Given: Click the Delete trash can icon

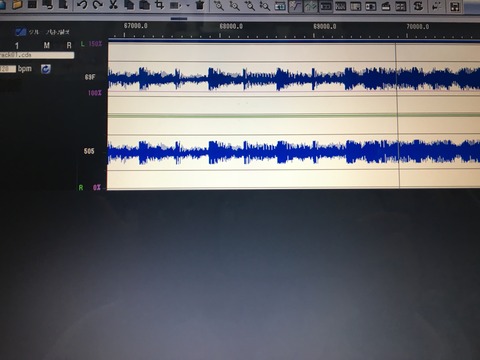Looking at the screenshot, I should pos(200,5).
